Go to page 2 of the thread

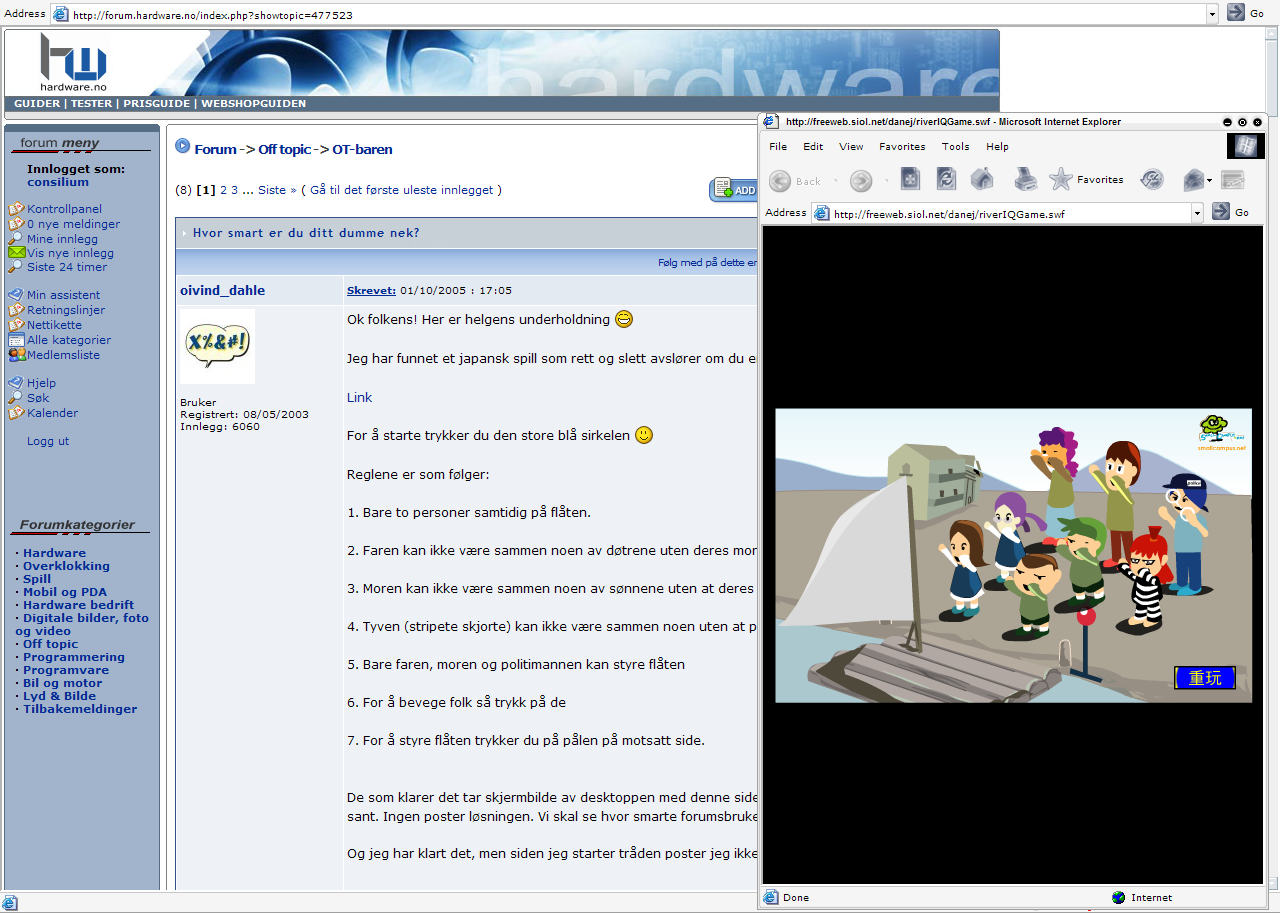coord(224,190)
